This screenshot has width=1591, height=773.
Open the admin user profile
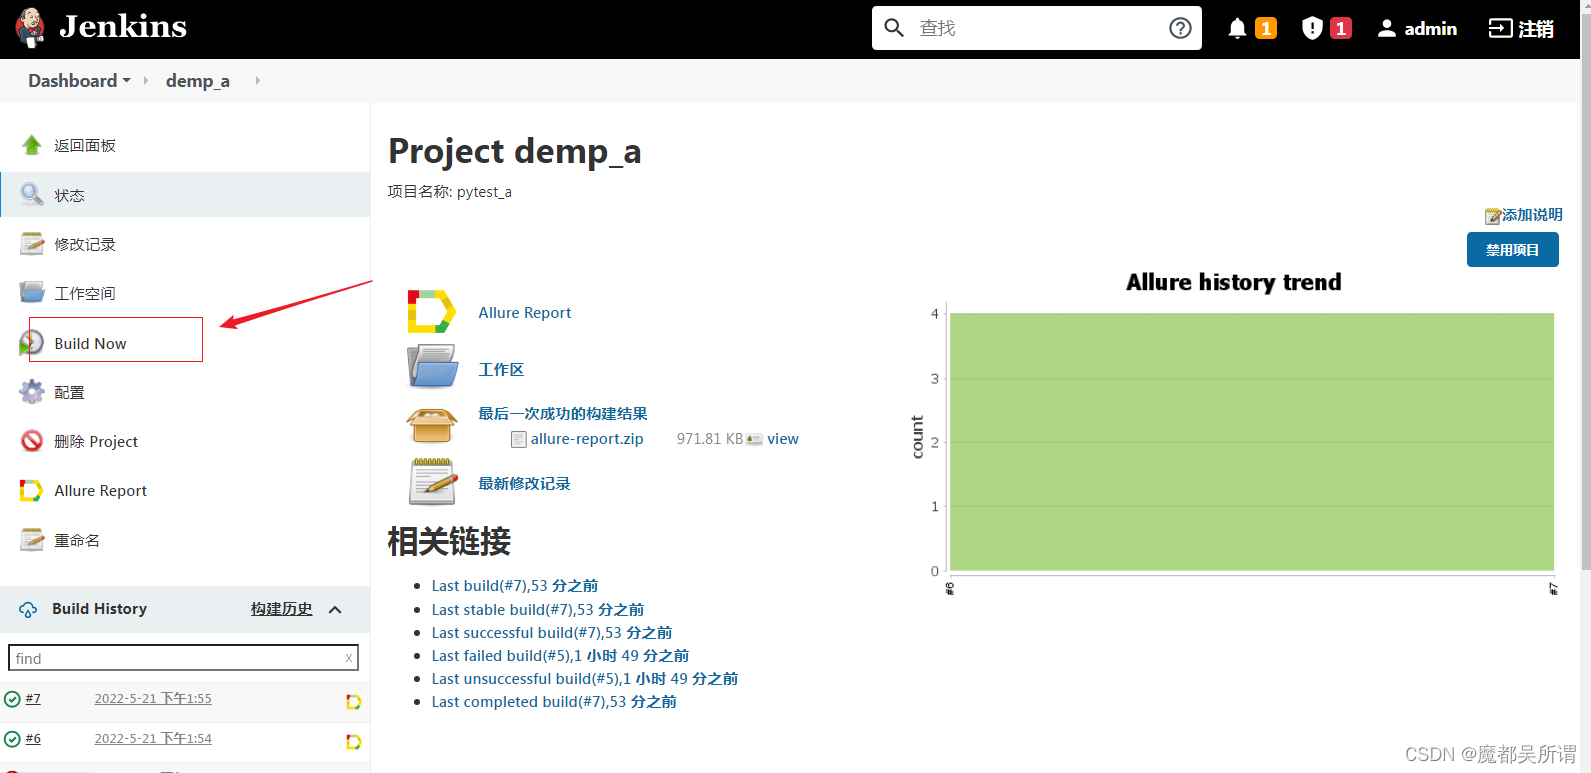click(x=1417, y=28)
